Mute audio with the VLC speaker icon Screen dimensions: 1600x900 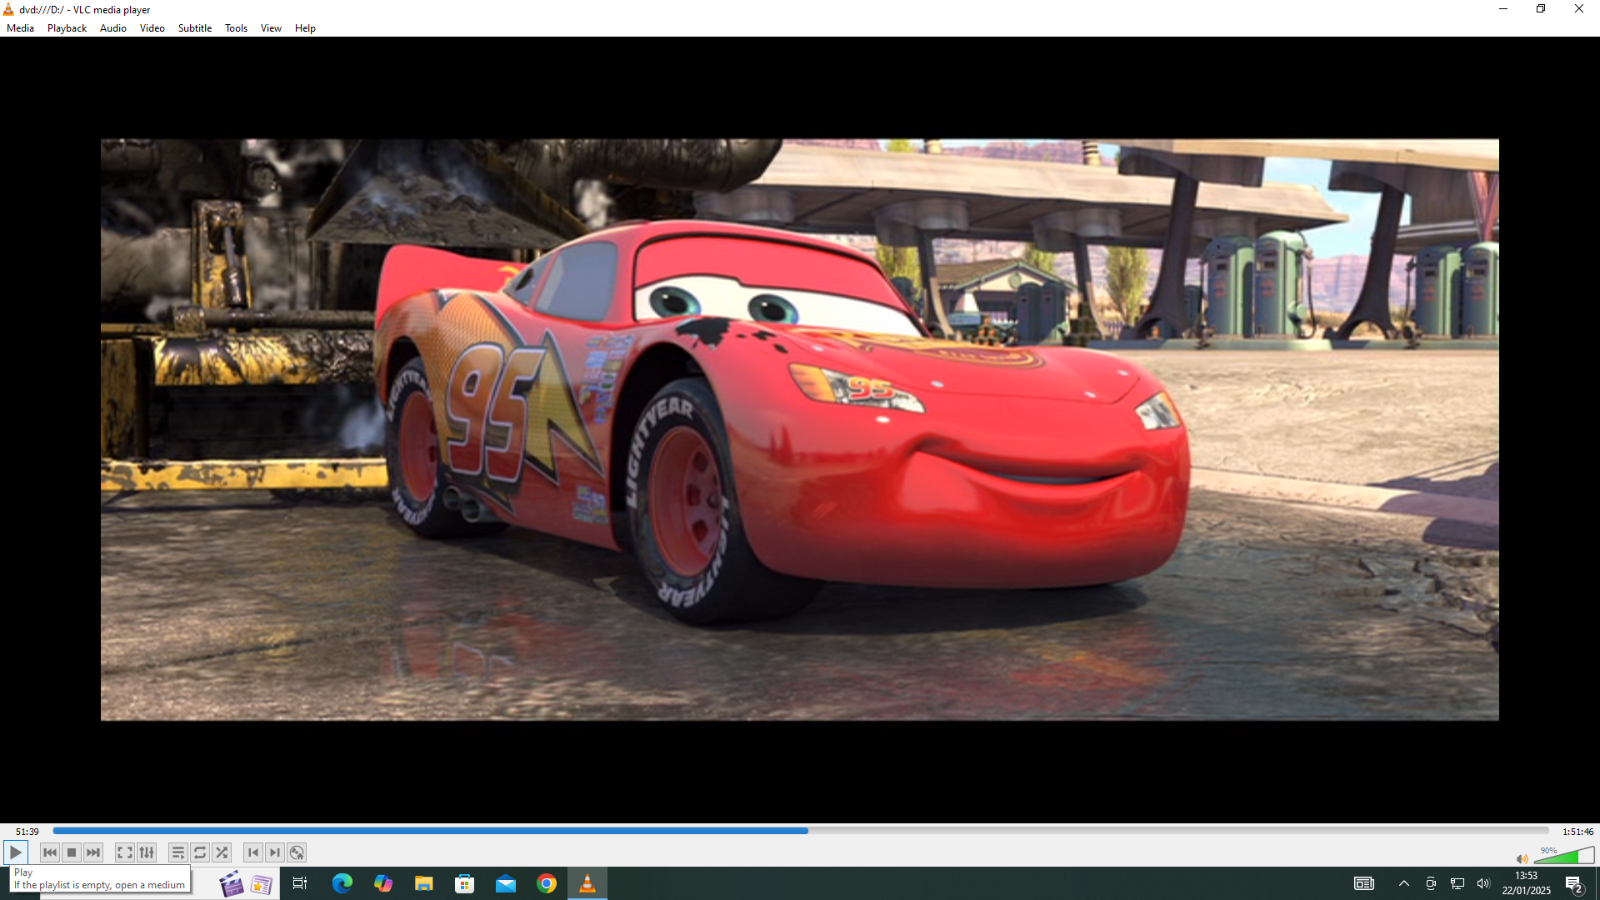pos(1522,859)
